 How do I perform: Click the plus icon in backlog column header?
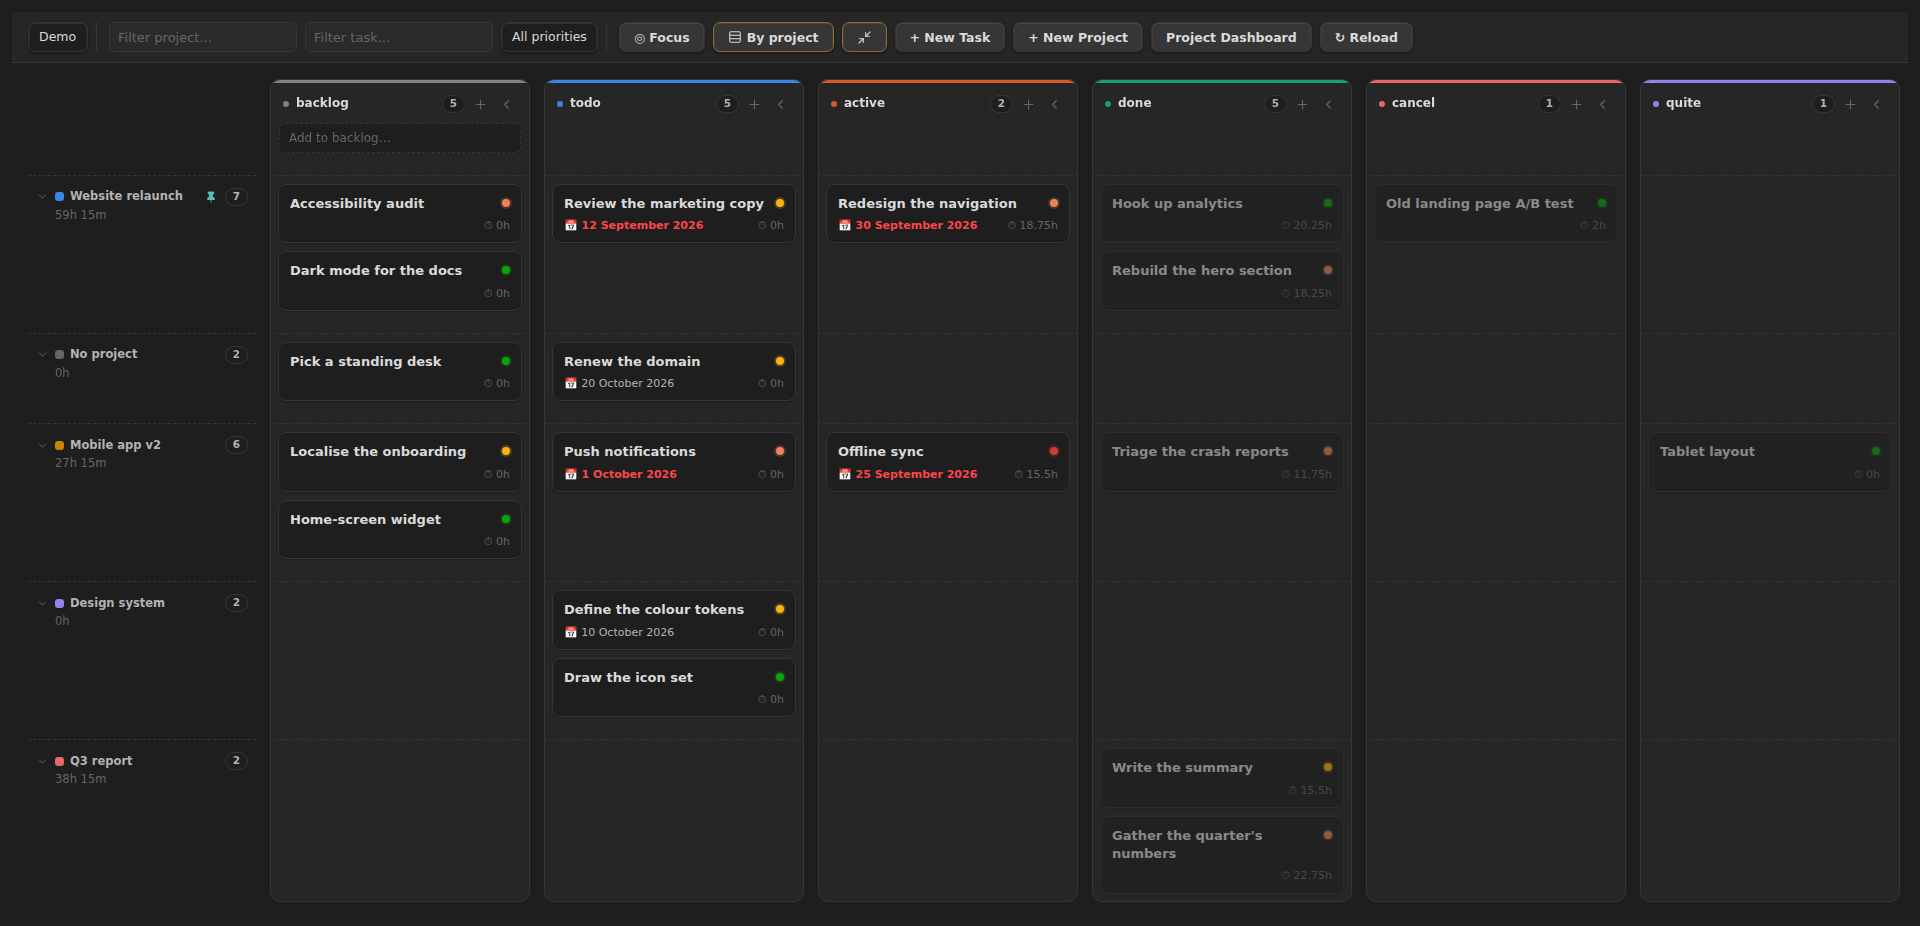480,104
